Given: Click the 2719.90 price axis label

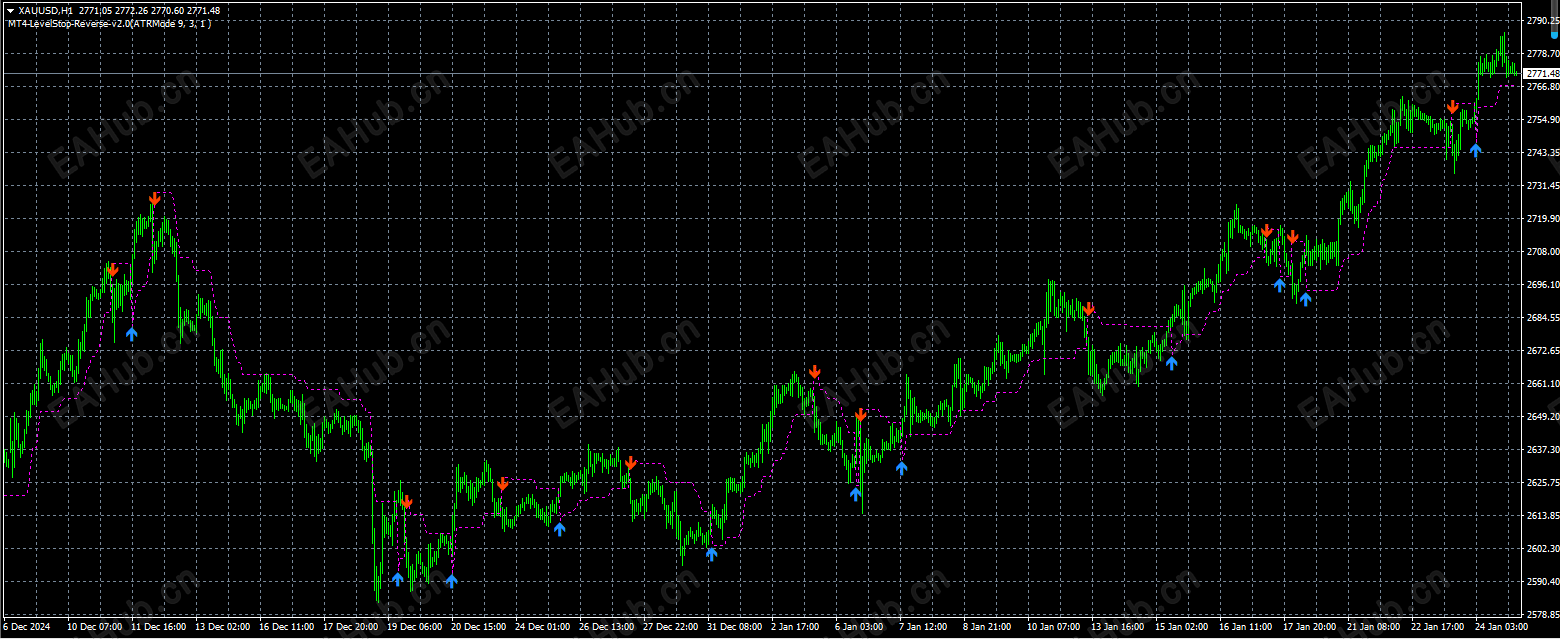Looking at the screenshot, I should click(x=1541, y=219).
